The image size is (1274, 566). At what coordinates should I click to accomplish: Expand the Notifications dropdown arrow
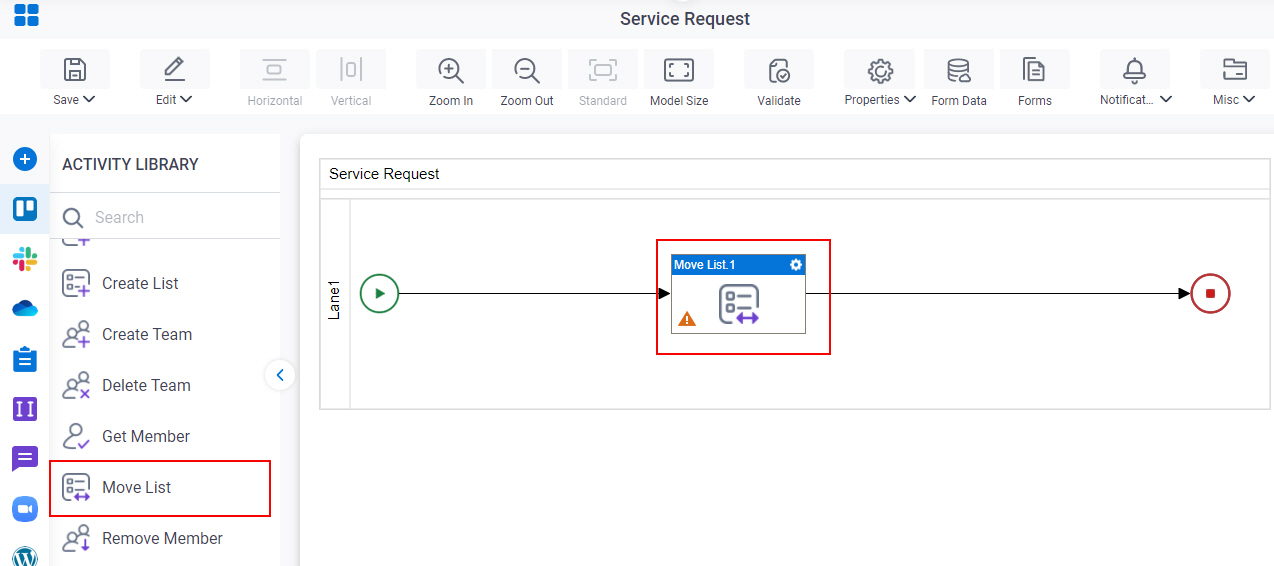click(1166, 100)
